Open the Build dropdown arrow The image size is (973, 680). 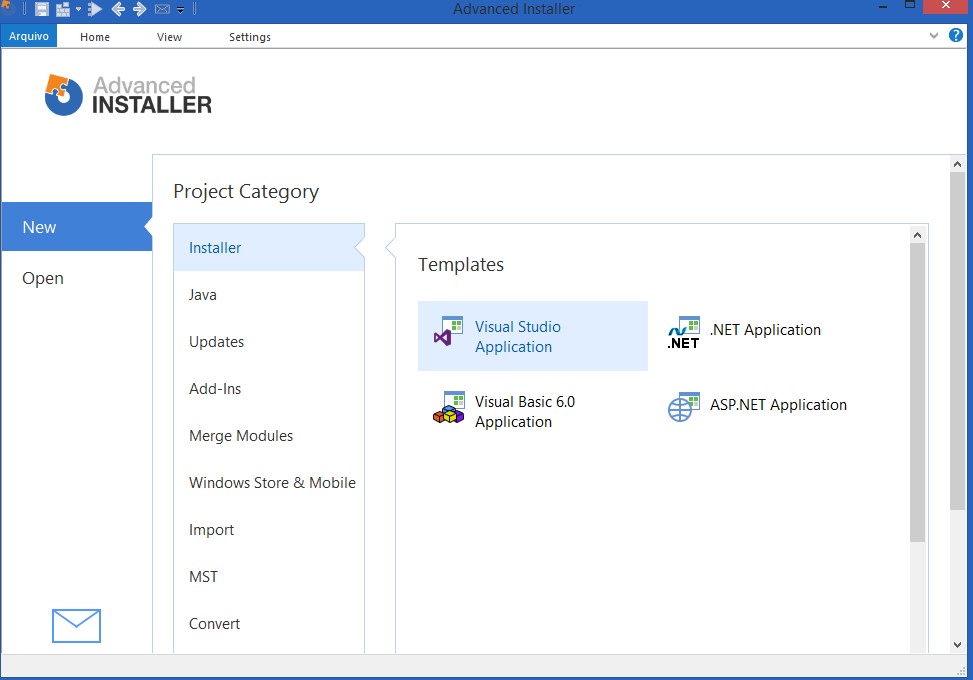click(78, 9)
